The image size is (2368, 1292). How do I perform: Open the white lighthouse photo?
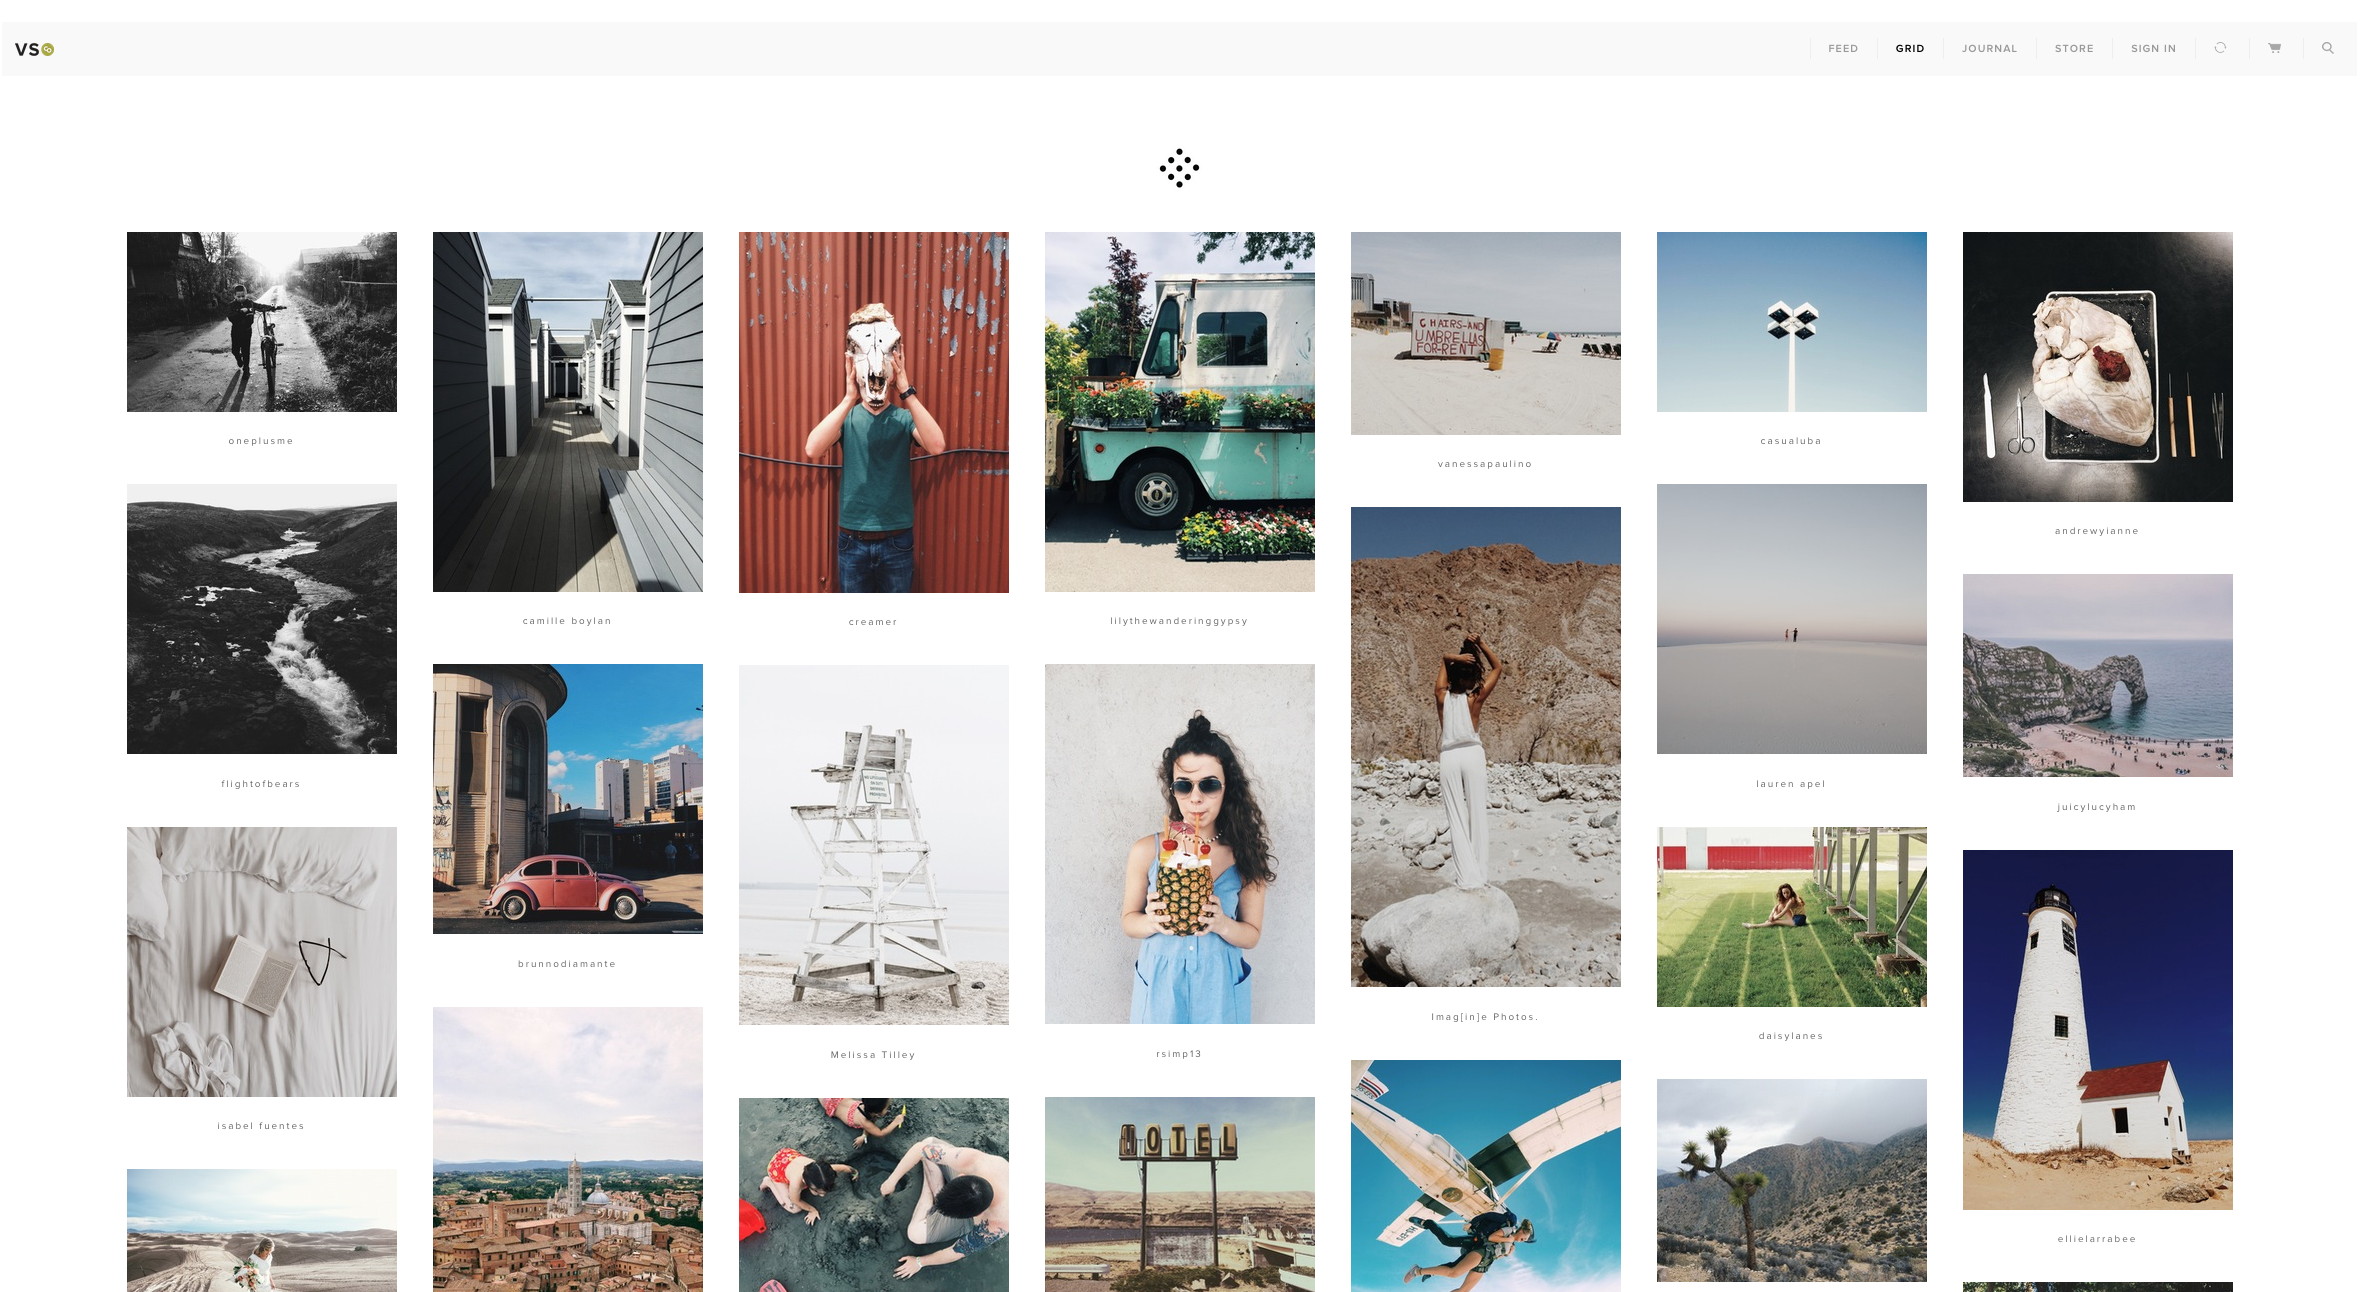2097,1029
